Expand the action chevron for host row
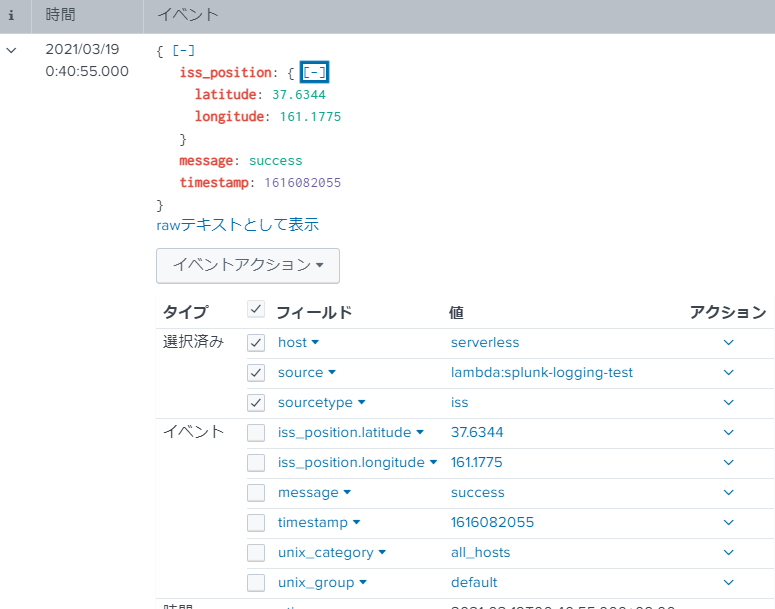The width and height of the screenshot is (775, 609). [729, 343]
